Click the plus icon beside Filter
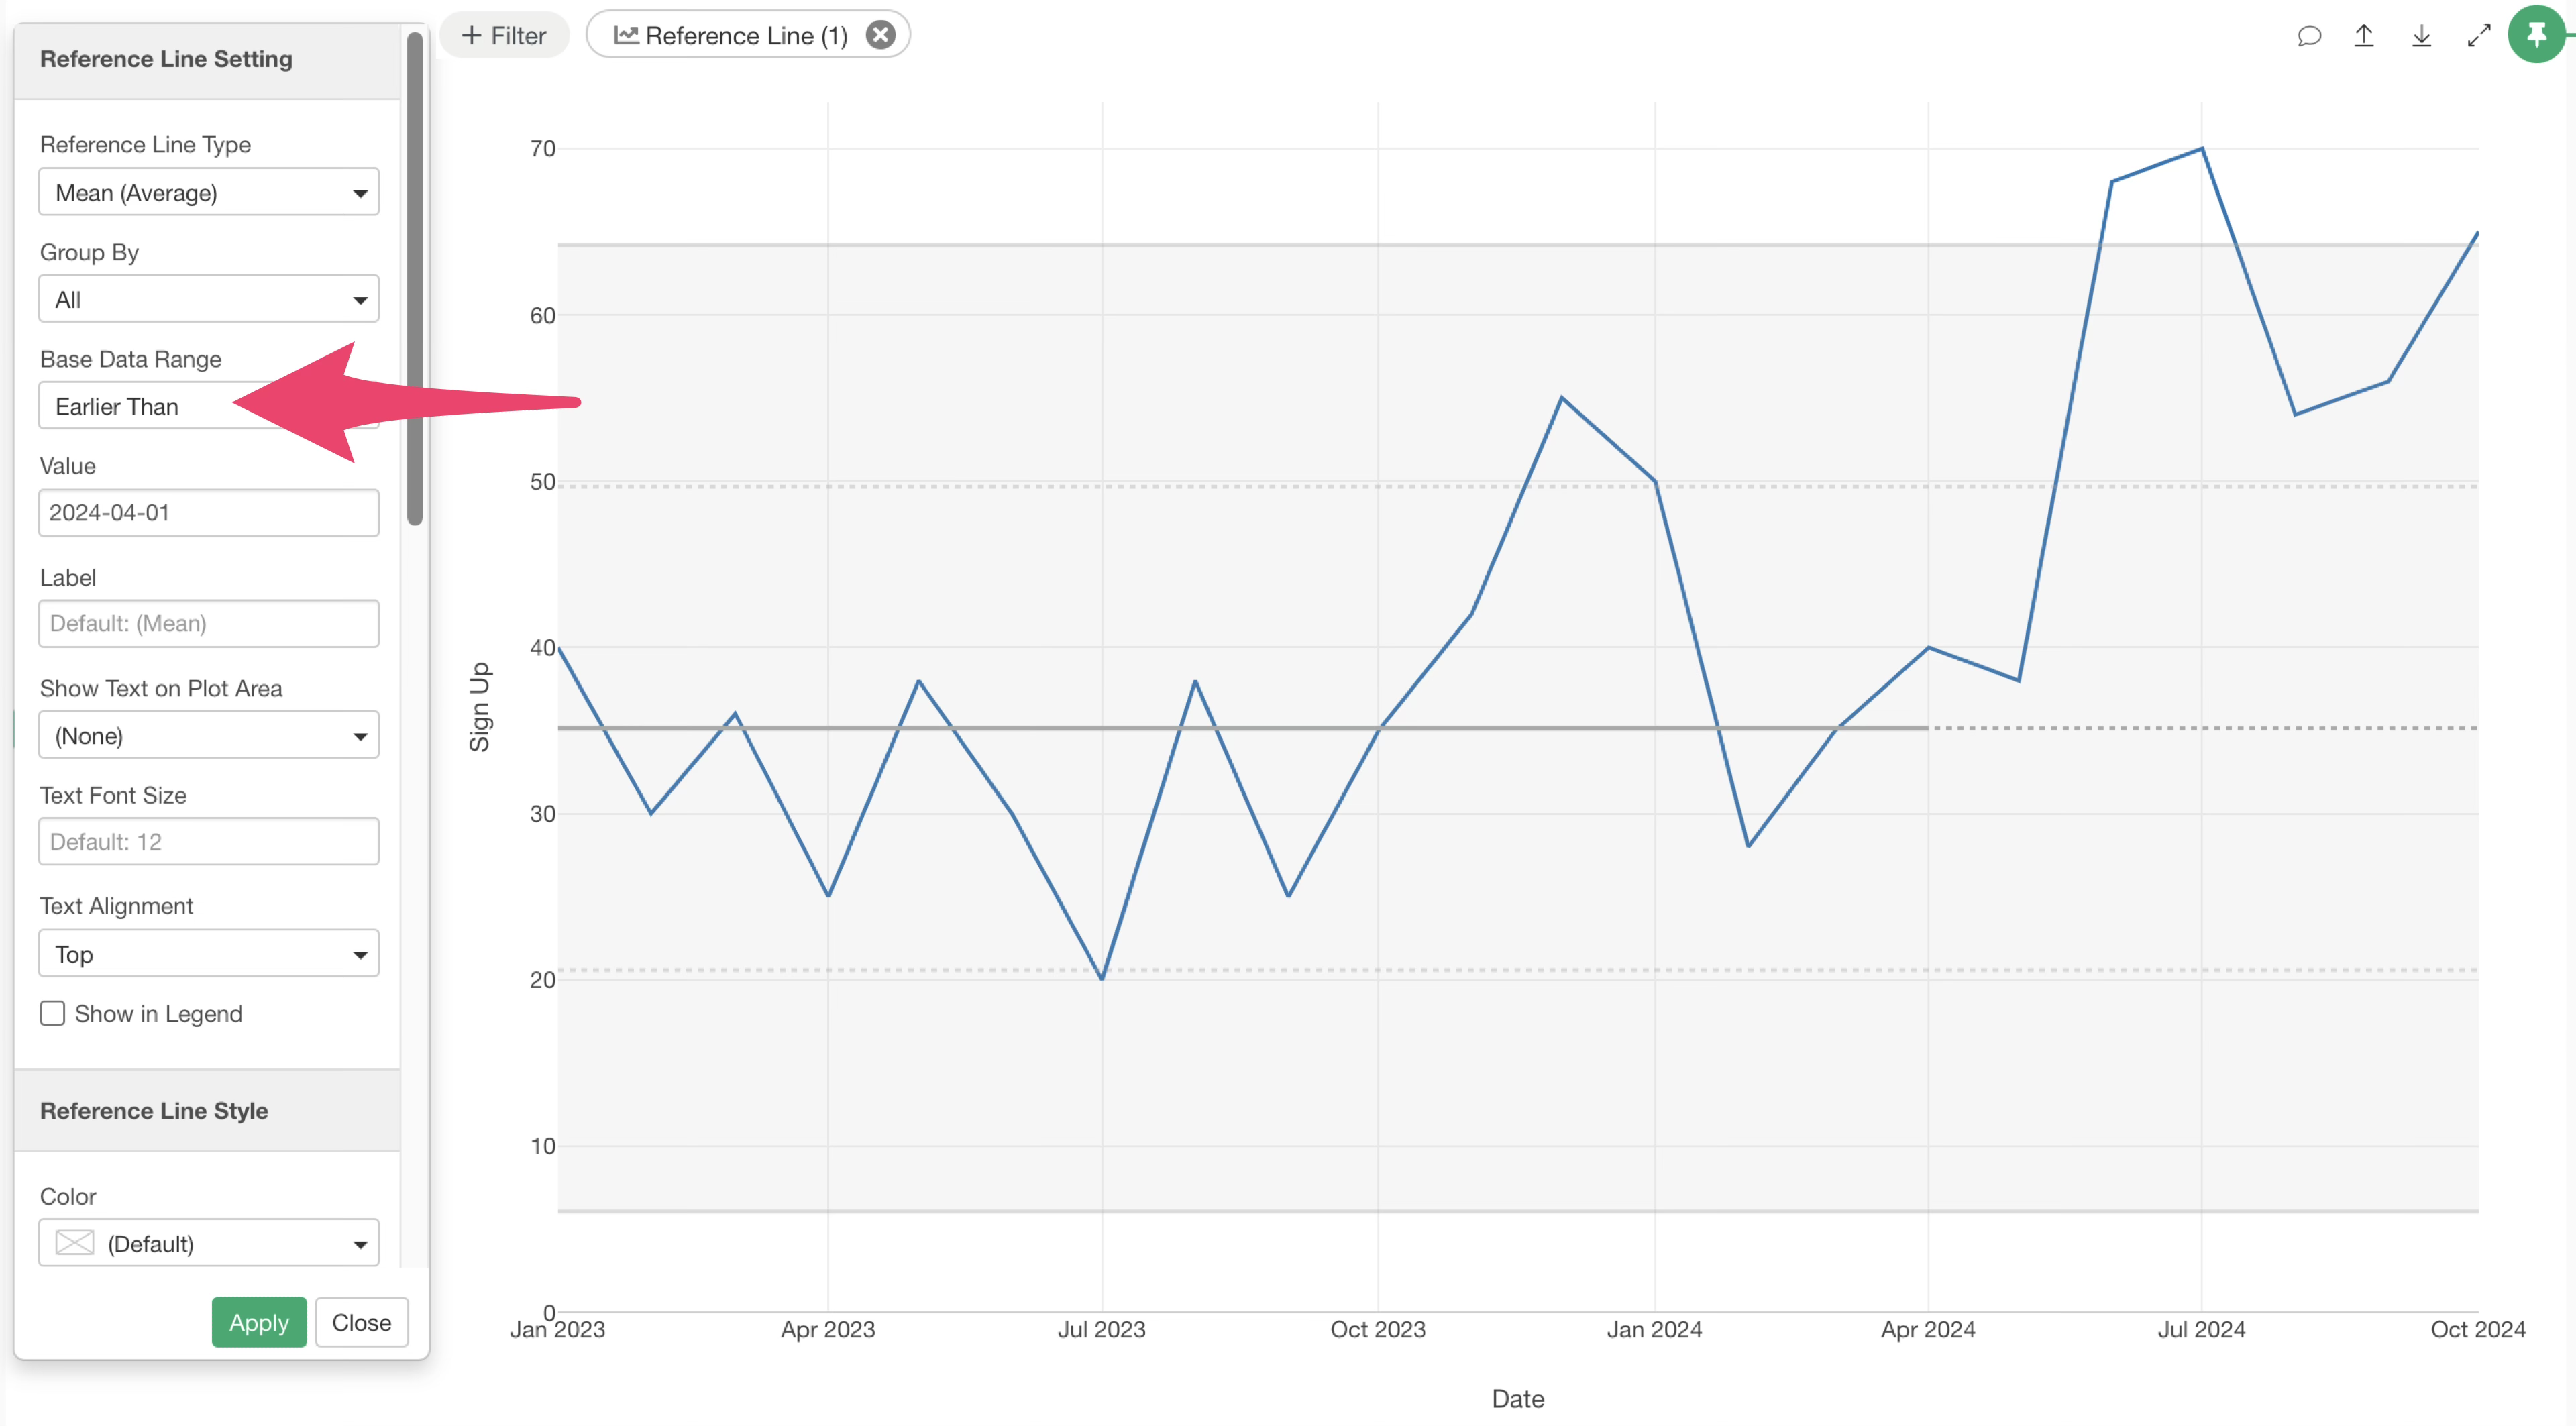Image resolution: width=2576 pixels, height=1426 pixels. pyautogui.click(x=471, y=35)
